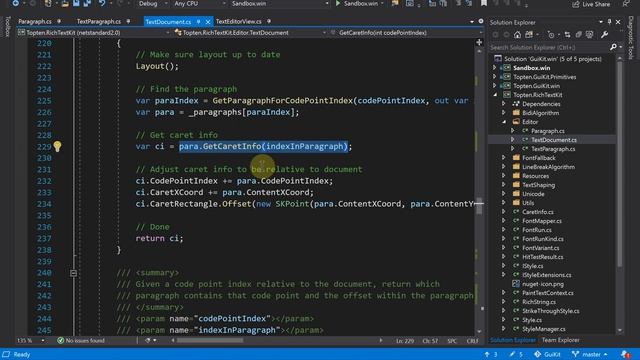The image size is (640, 360).
Task: Click the Solution Explorer vertical scrollbar
Action: [x=620, y=163]
